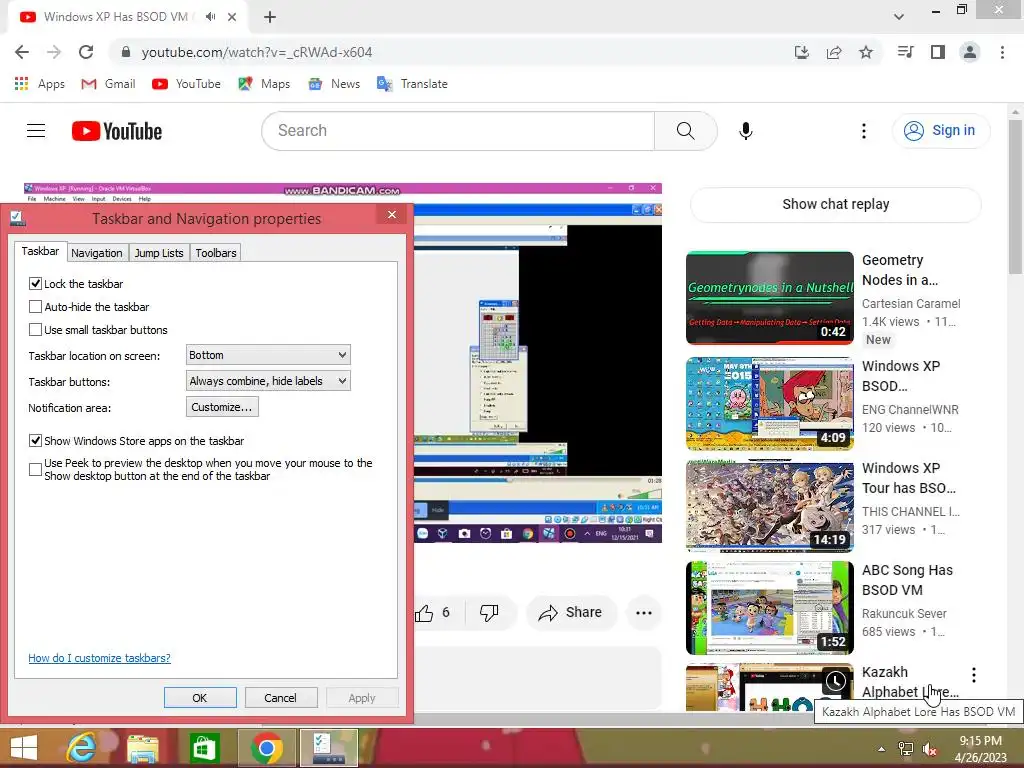Click the YouTube logo
The image size is (1024, 768).
point(117,131)
